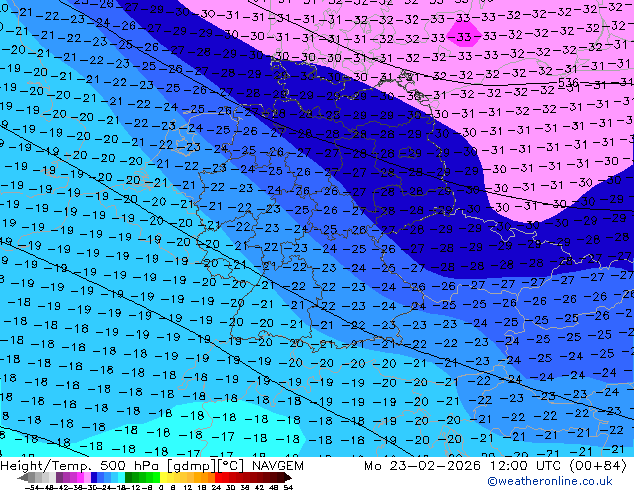
Task: Click the -54 legend scale value
Action: pos(32,487)
